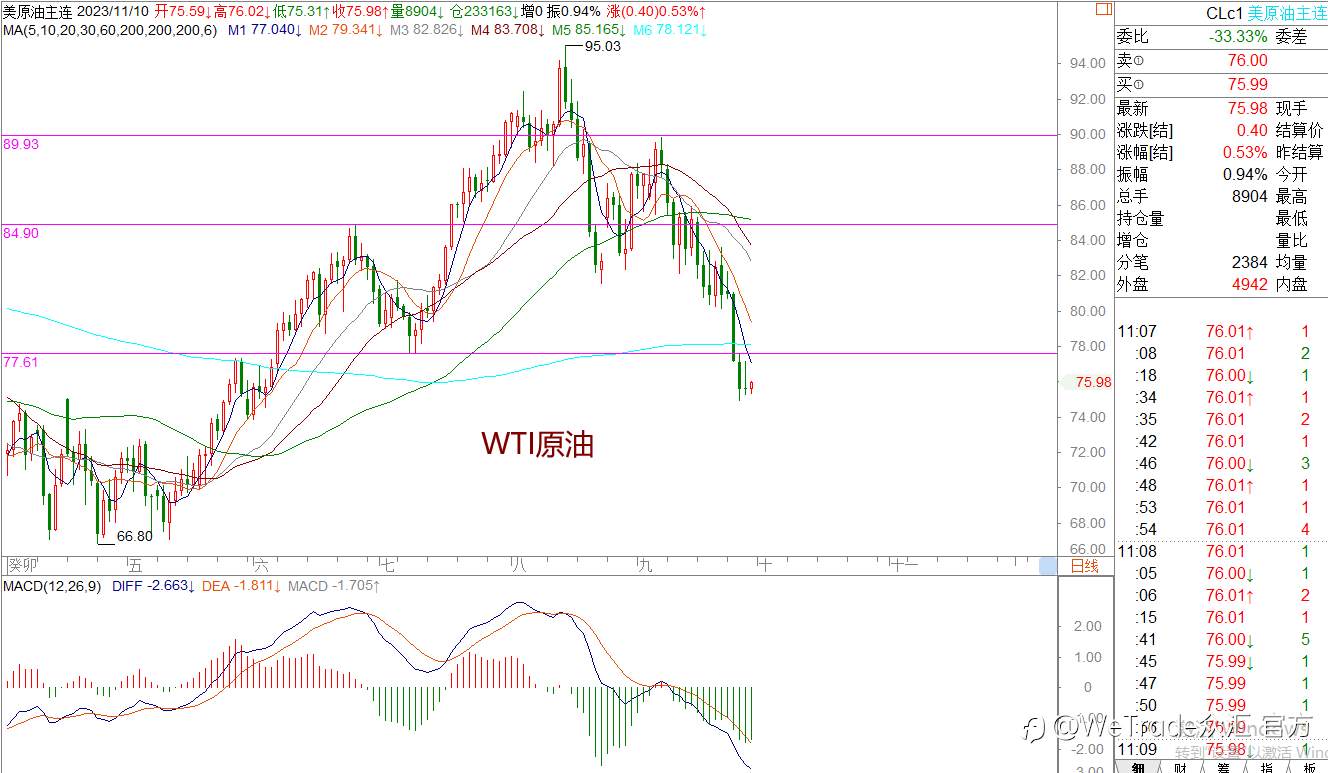
Task: Click the 癸卯 marker on time axis
Action: [x=21, y=566]
